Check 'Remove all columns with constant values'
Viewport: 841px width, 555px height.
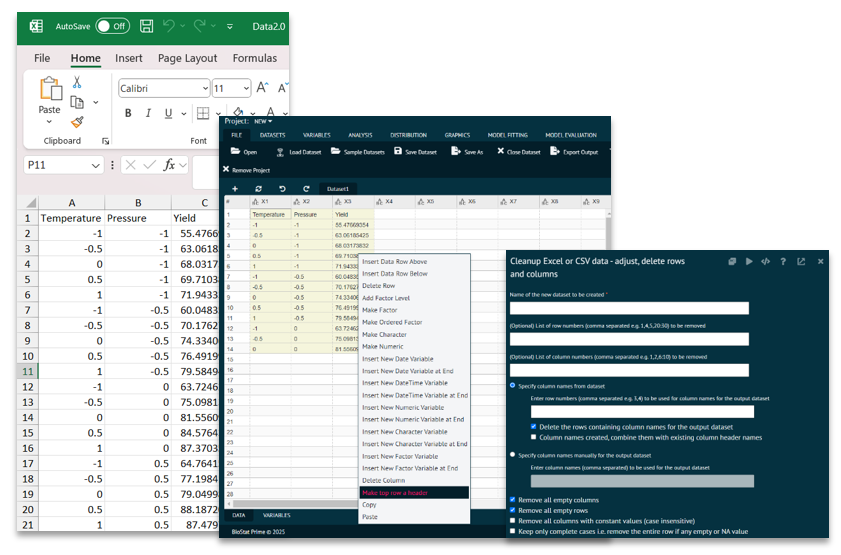[514, 521]
